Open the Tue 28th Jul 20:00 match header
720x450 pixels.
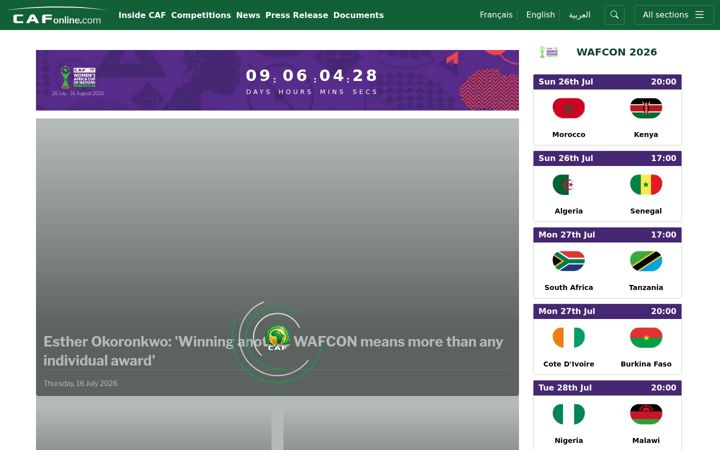(607, 388)
